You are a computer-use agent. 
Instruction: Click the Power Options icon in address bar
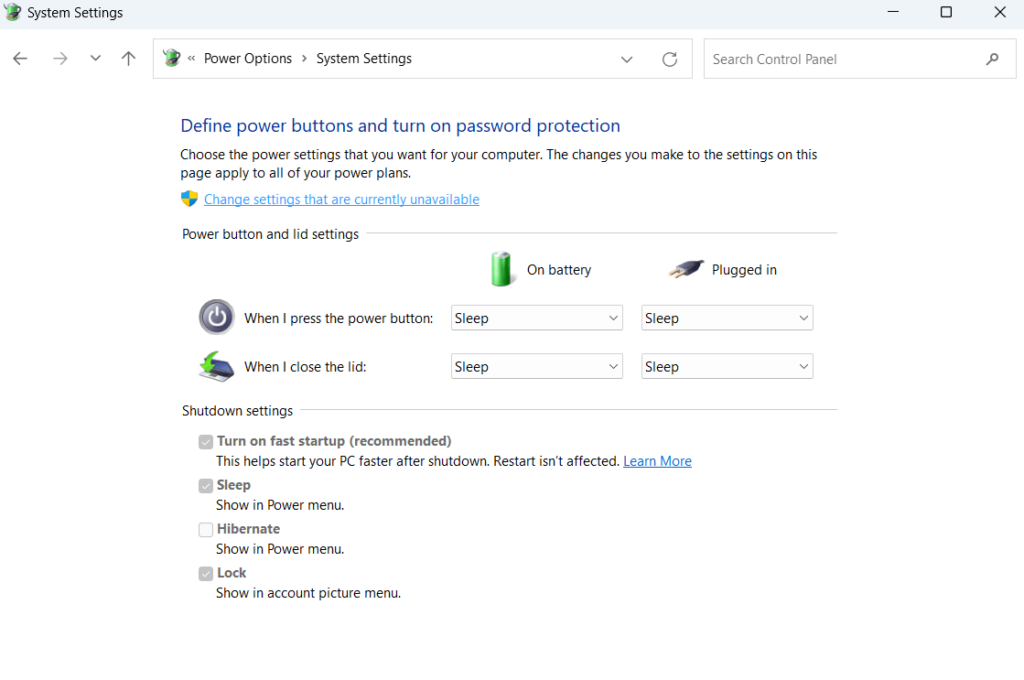pos(172,58)
